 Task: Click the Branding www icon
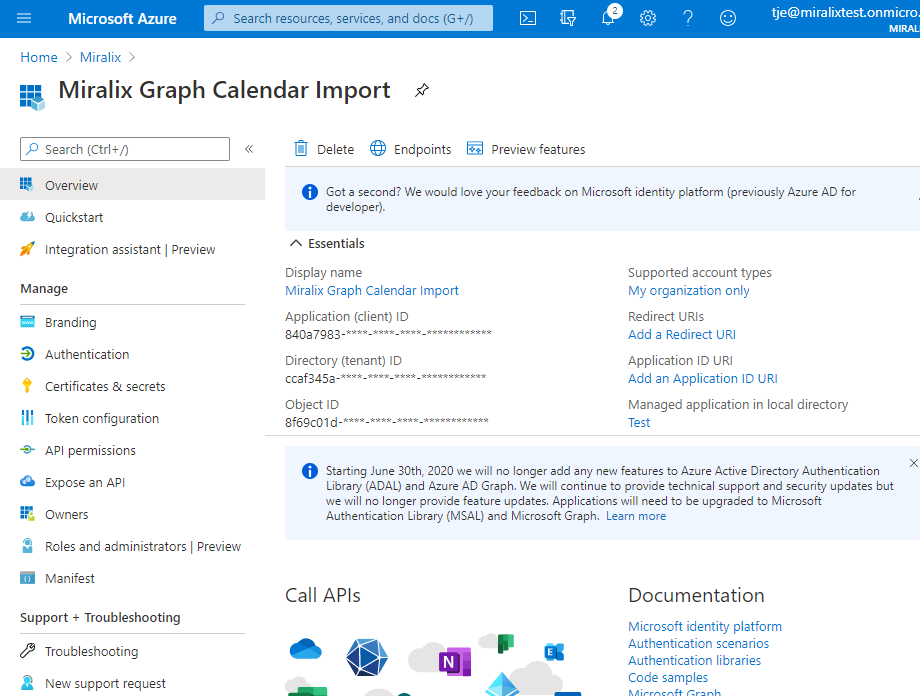coord(28,322)
